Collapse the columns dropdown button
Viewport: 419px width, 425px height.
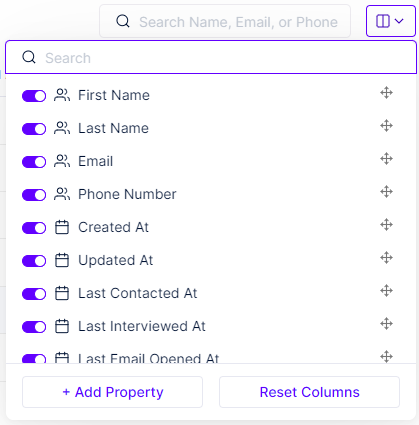(x=390, y=21)
